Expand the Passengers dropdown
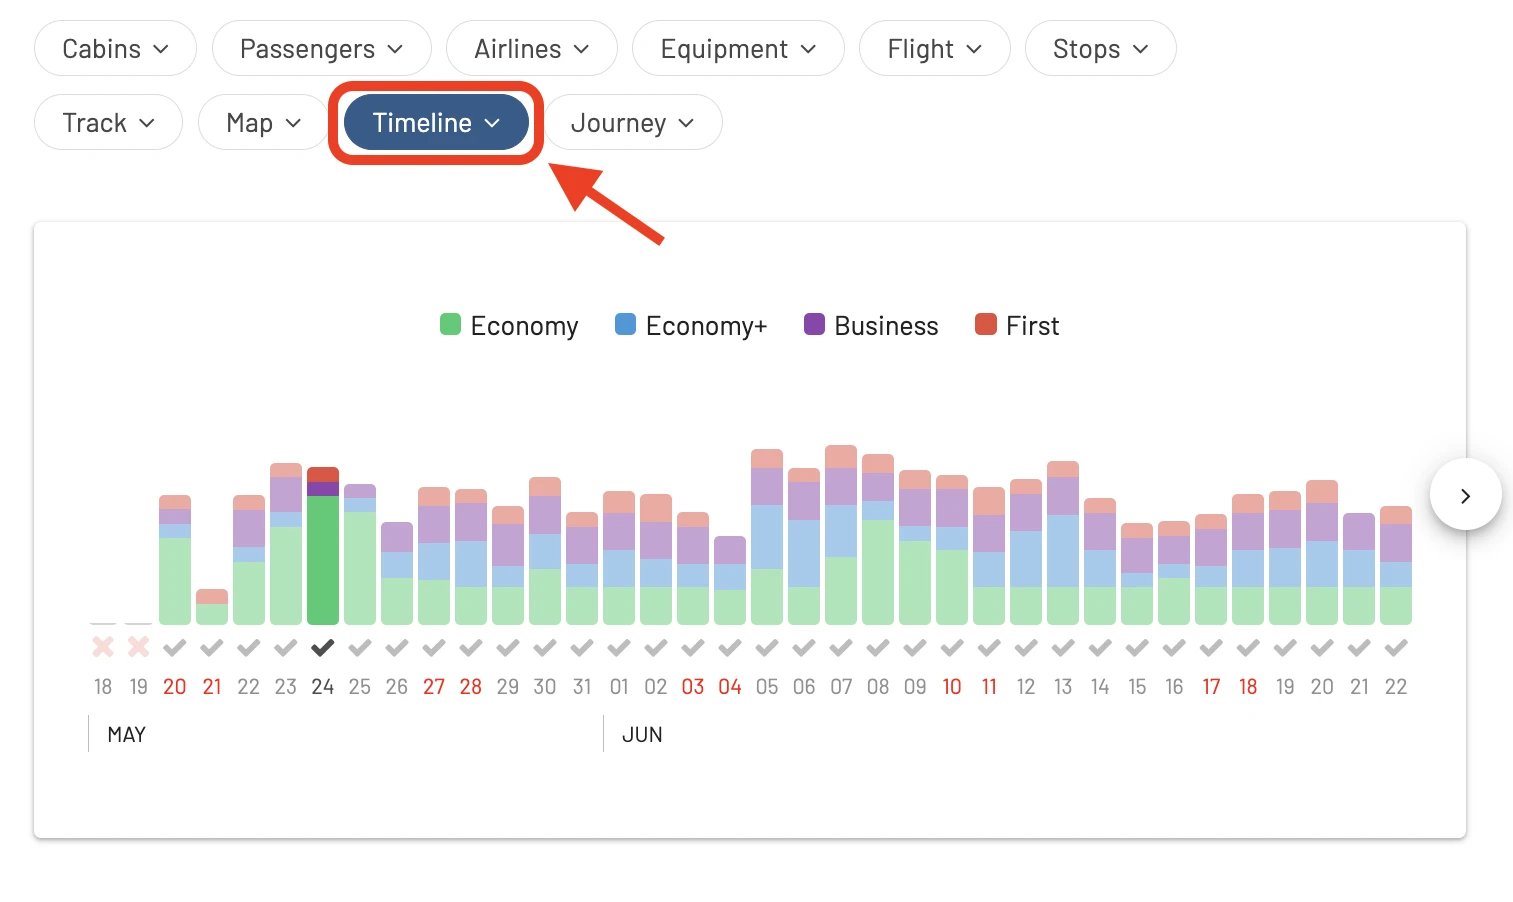 click(321, 48)
